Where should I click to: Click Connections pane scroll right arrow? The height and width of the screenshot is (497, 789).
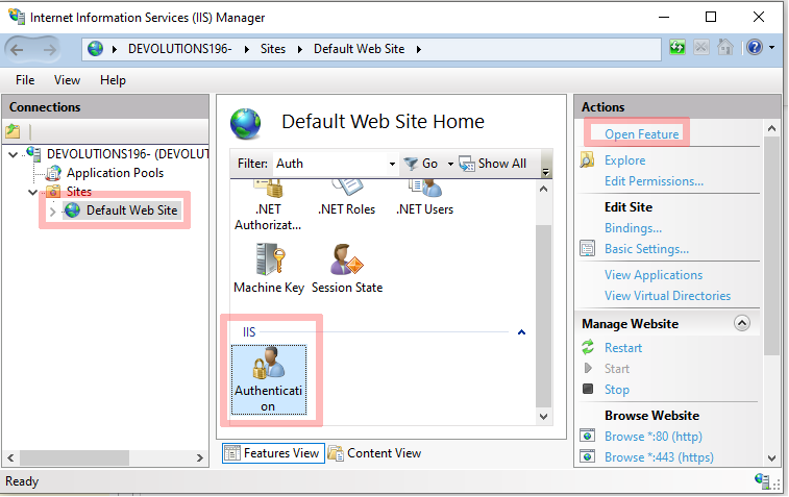tap(200, 458)
